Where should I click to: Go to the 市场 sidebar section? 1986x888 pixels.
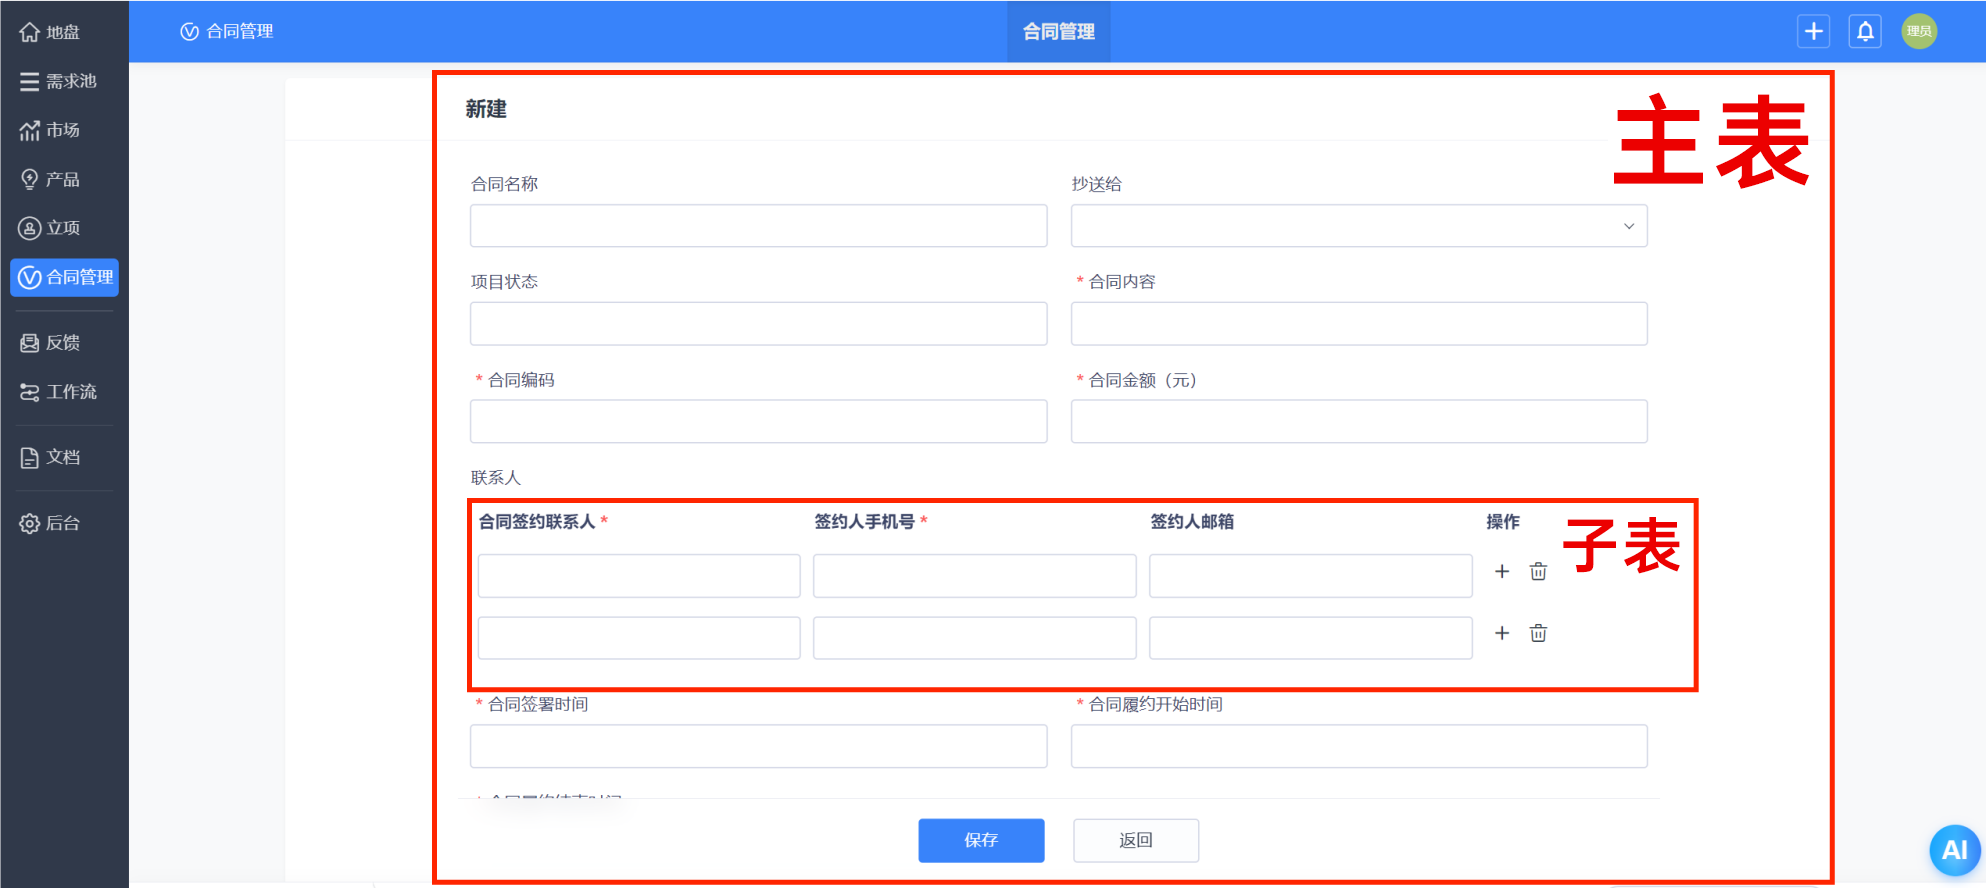tap(50, 130)
